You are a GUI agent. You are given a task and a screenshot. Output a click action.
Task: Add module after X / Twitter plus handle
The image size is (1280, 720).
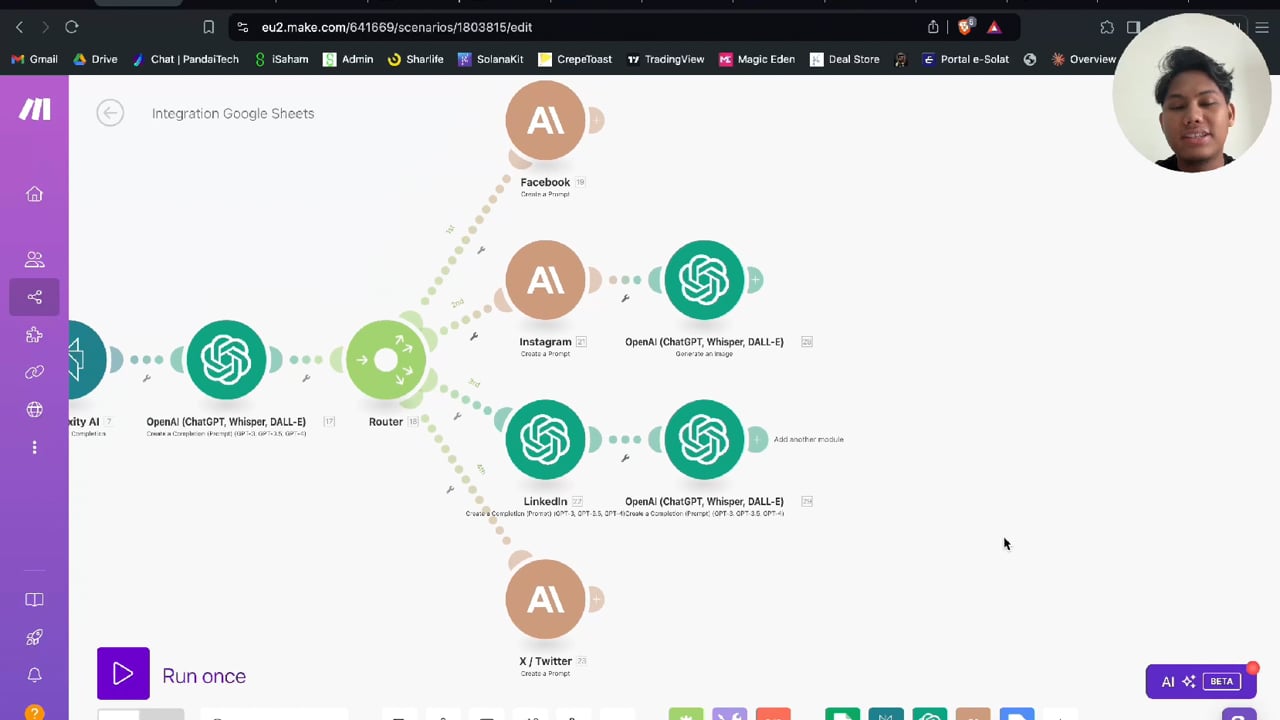595,600
